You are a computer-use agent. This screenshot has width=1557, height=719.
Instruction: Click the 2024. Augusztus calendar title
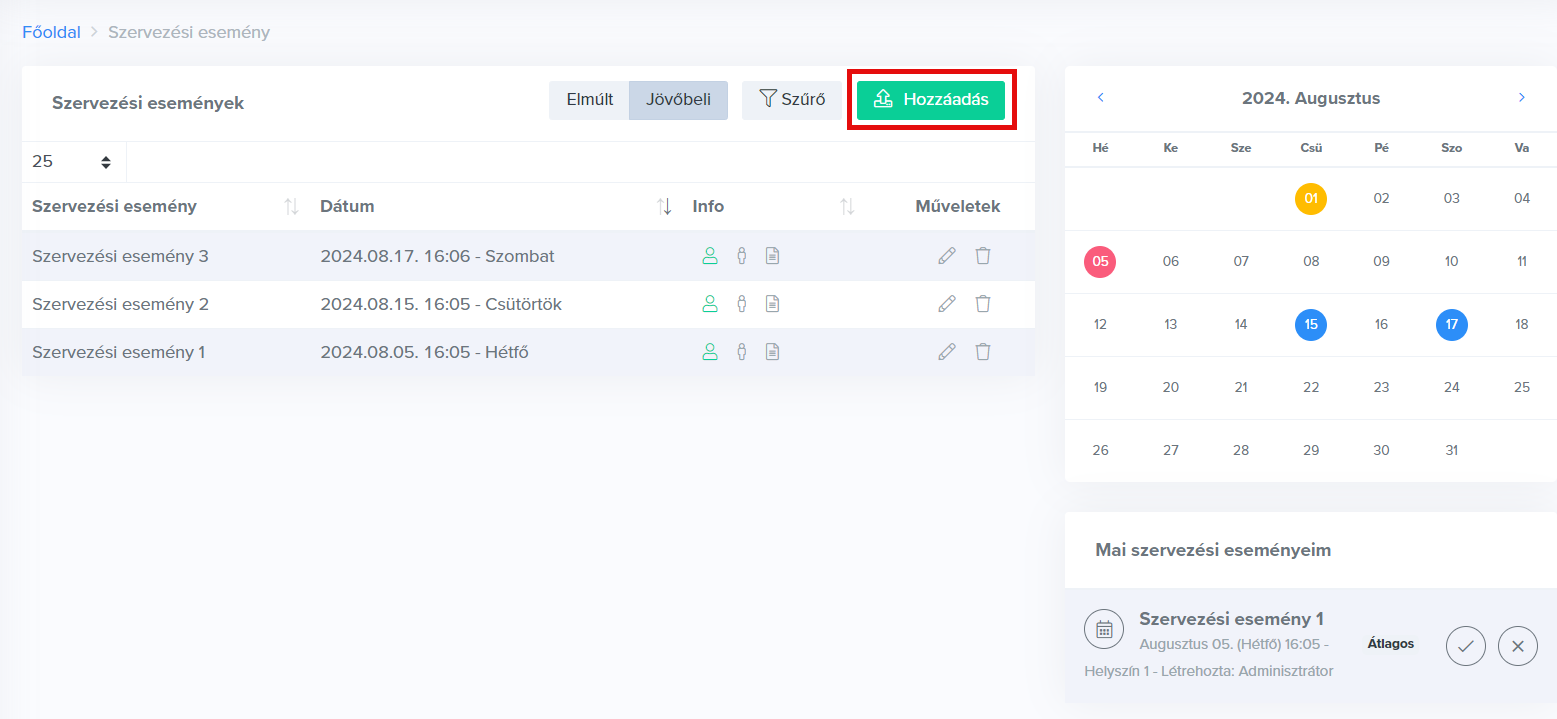click(x=1311, y=99)
